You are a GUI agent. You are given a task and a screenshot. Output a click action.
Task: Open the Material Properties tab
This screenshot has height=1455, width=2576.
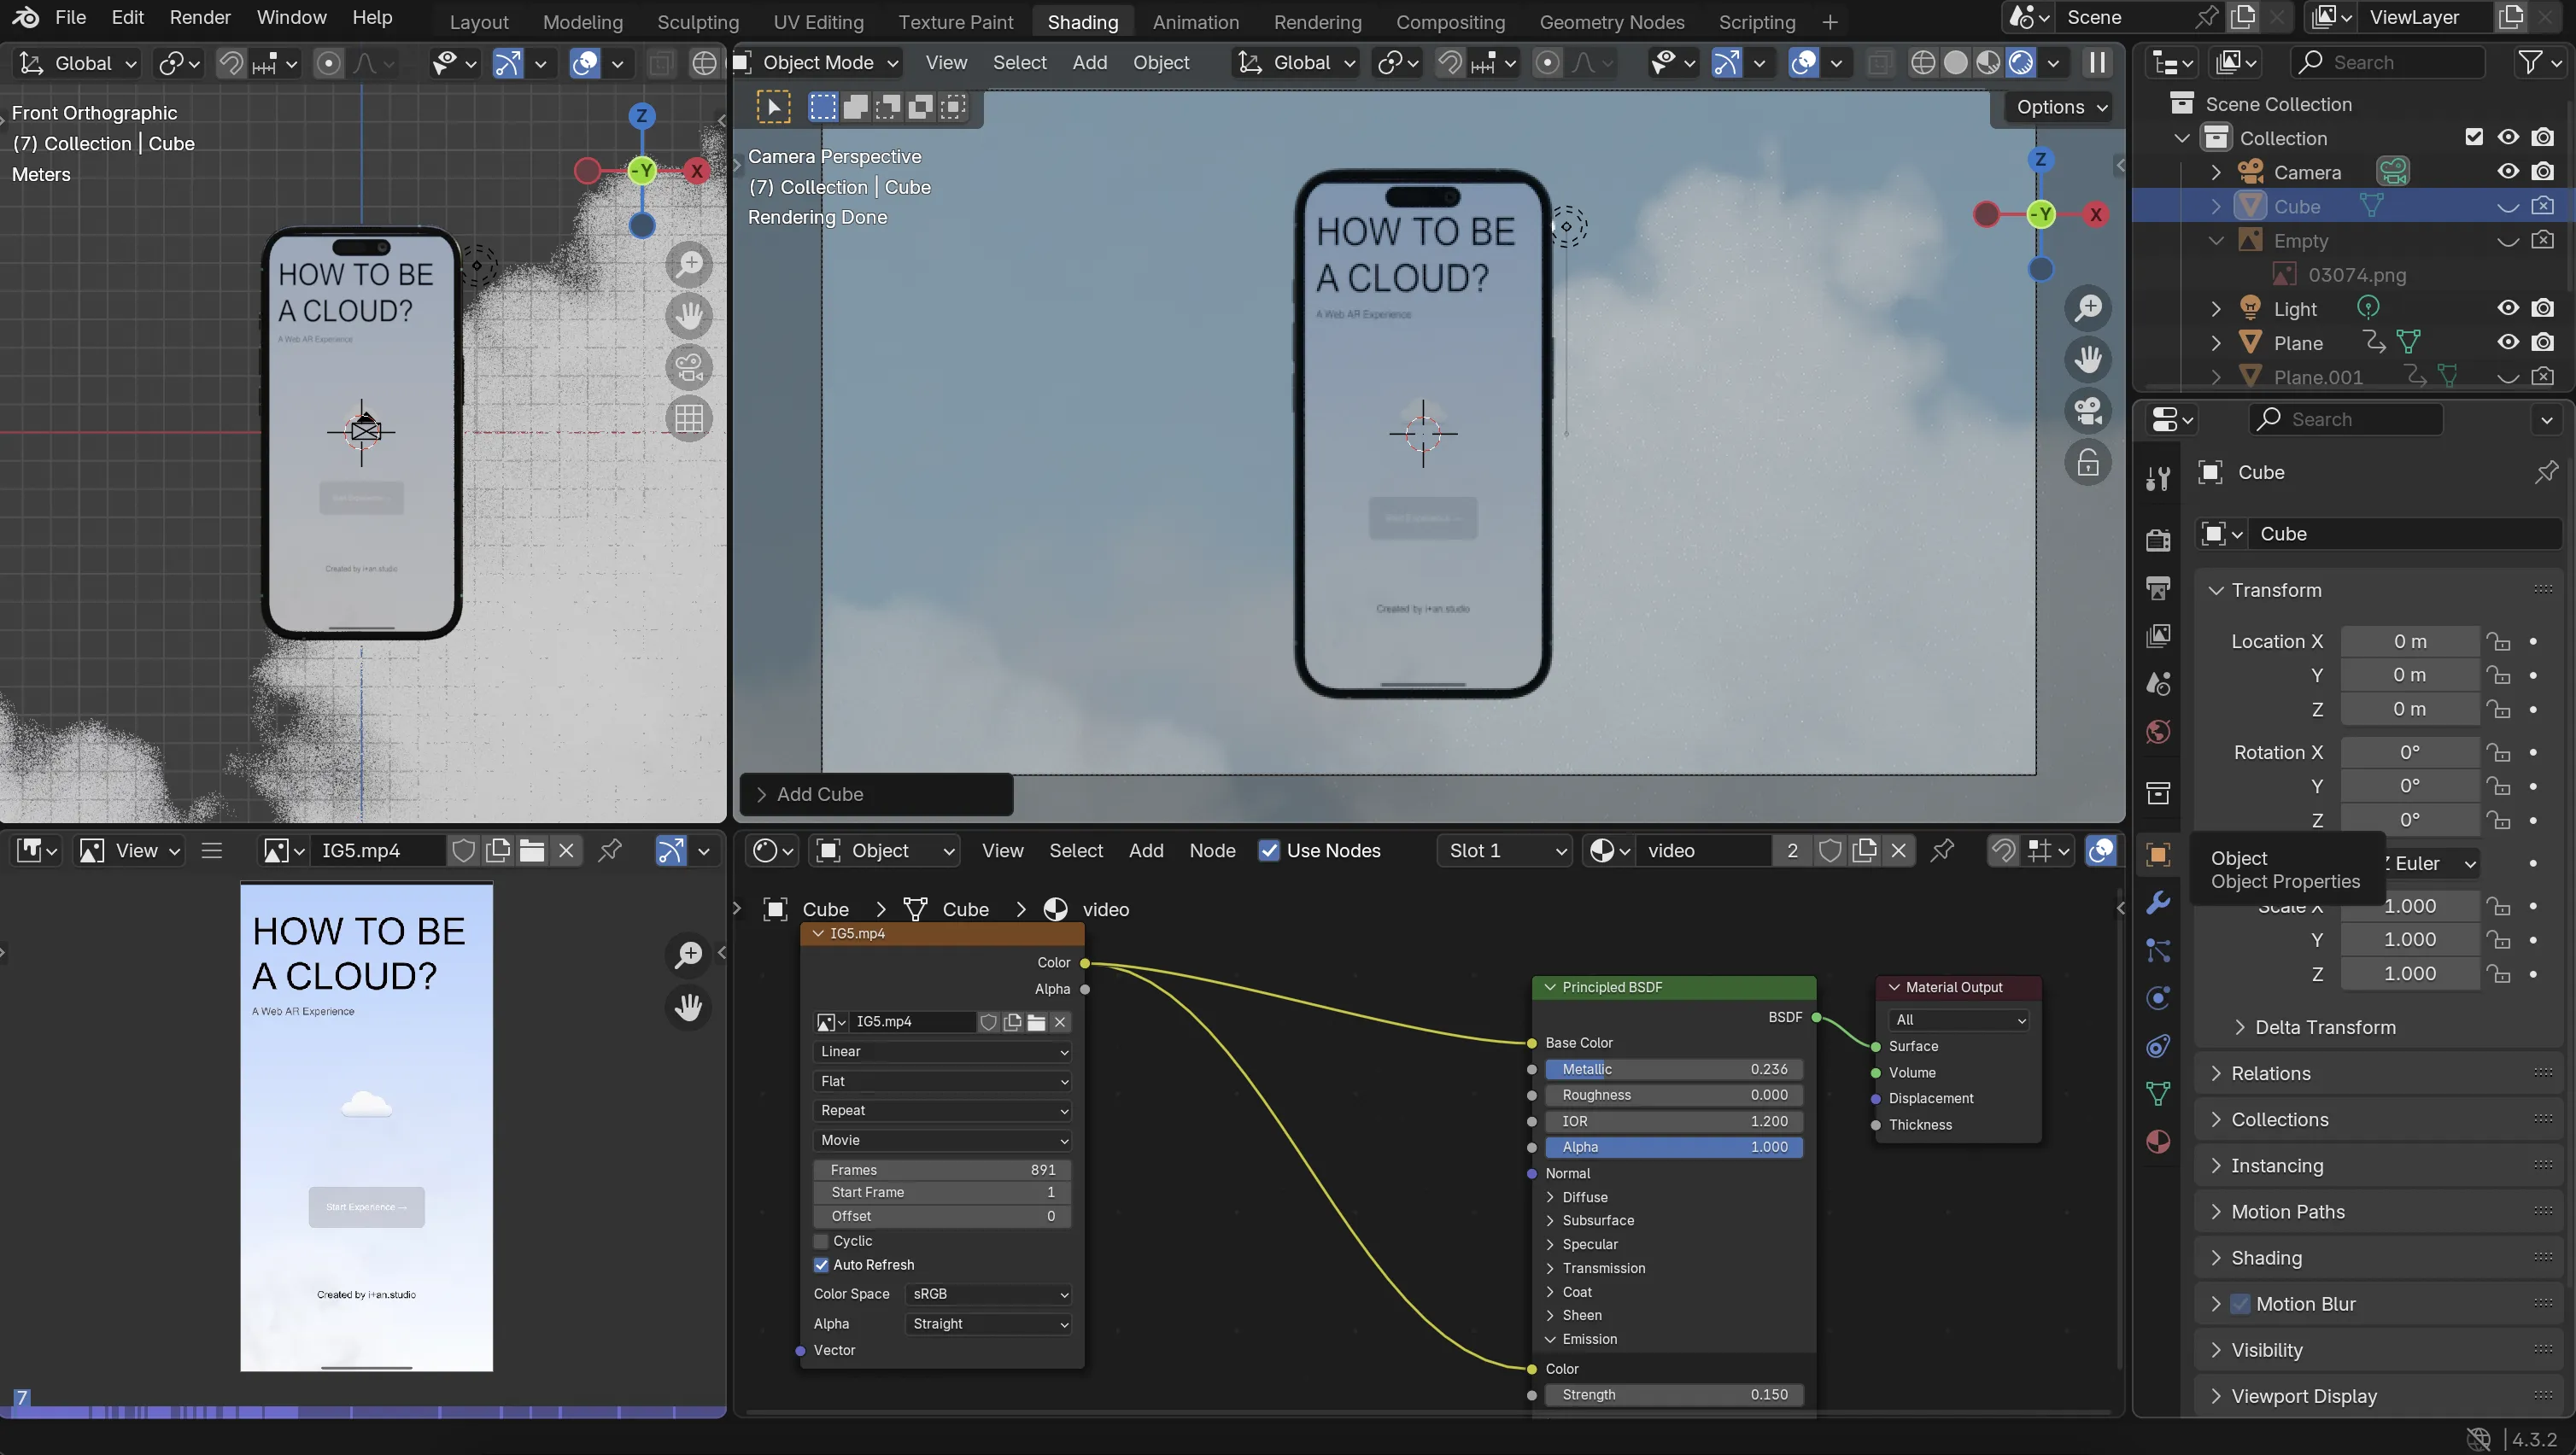(2157, 1141)
